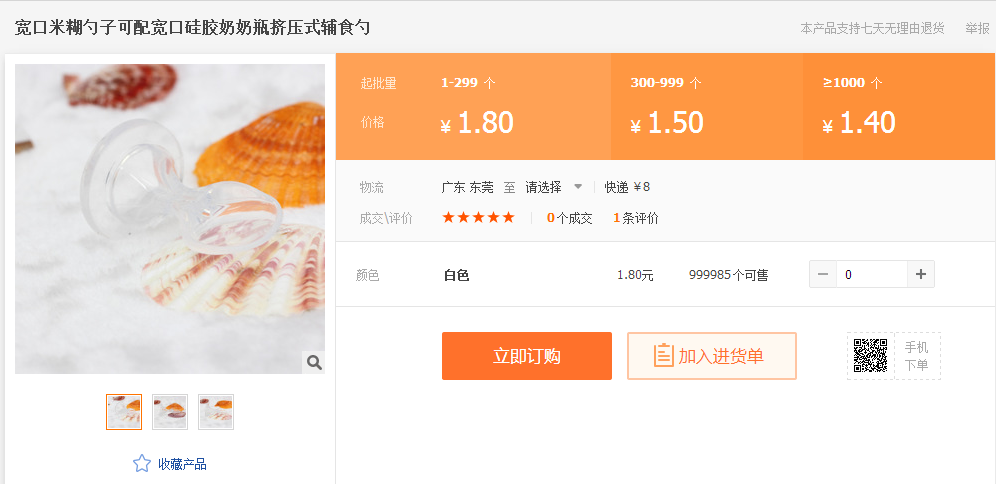The height and width of the screenshot is (484, 996).
Task: Open the 1条评价 reviews link
Action: [x=636, y=218]
